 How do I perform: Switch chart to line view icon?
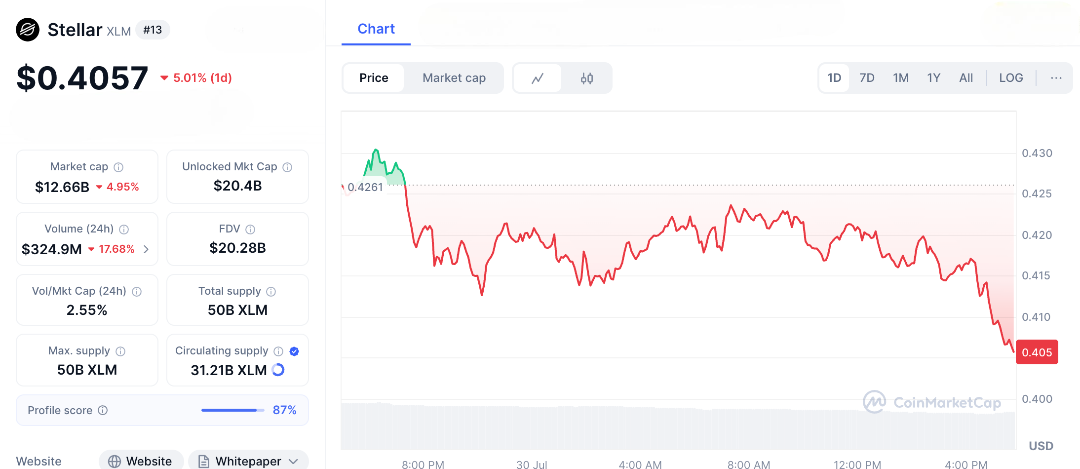click(538, 78)
